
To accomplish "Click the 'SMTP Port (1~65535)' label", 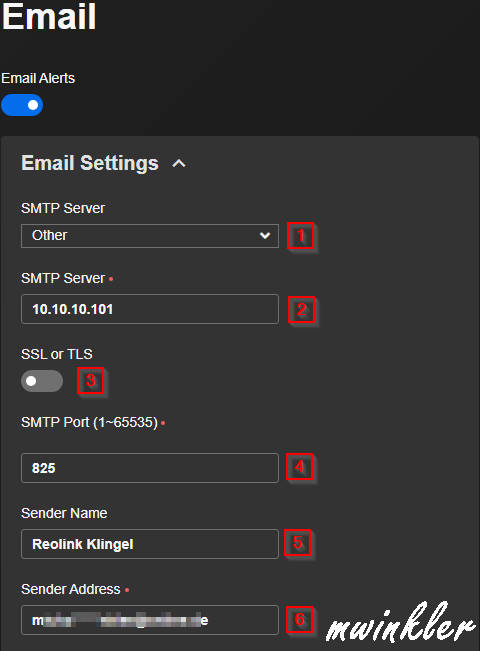I will (90, 423).
